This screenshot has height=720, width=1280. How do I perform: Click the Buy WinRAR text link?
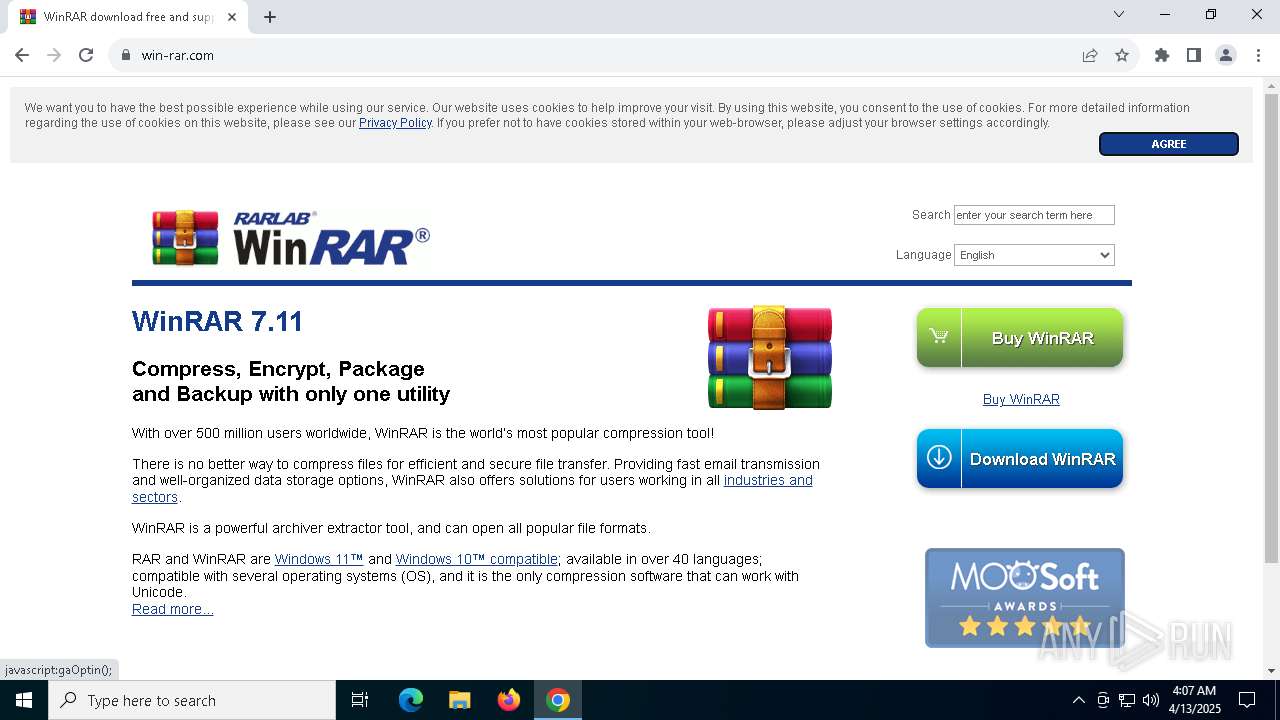1021,399
